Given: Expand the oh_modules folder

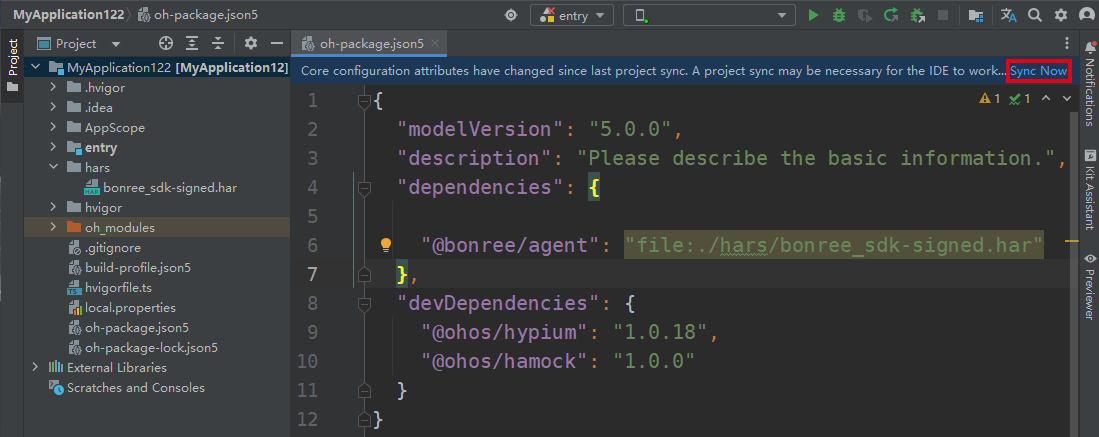Looking at the screenshot, I should (53, 227).
